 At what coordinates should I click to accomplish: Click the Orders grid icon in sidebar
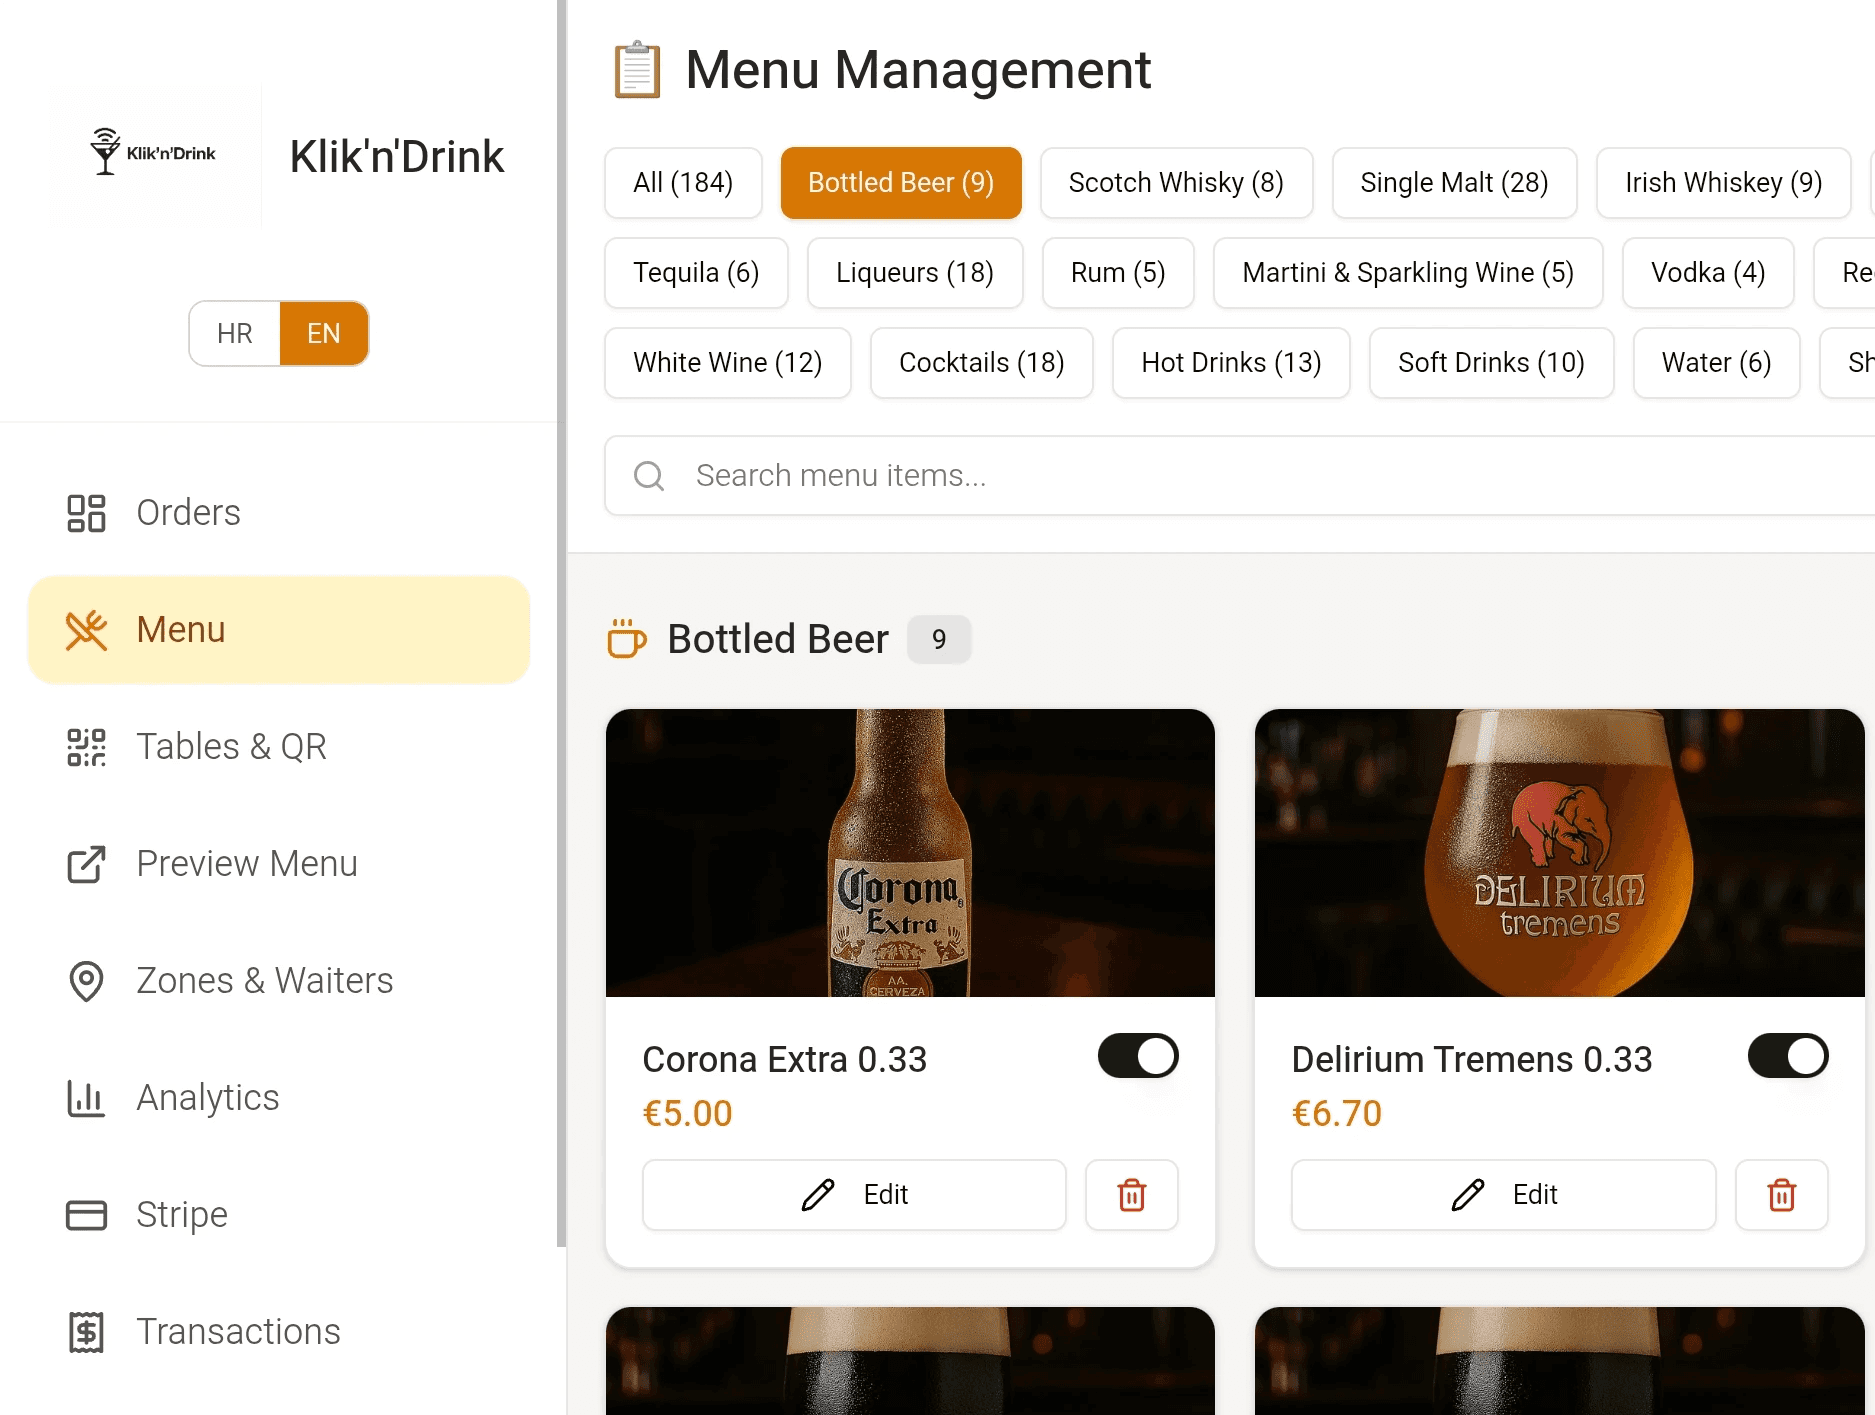pos(86,513)
